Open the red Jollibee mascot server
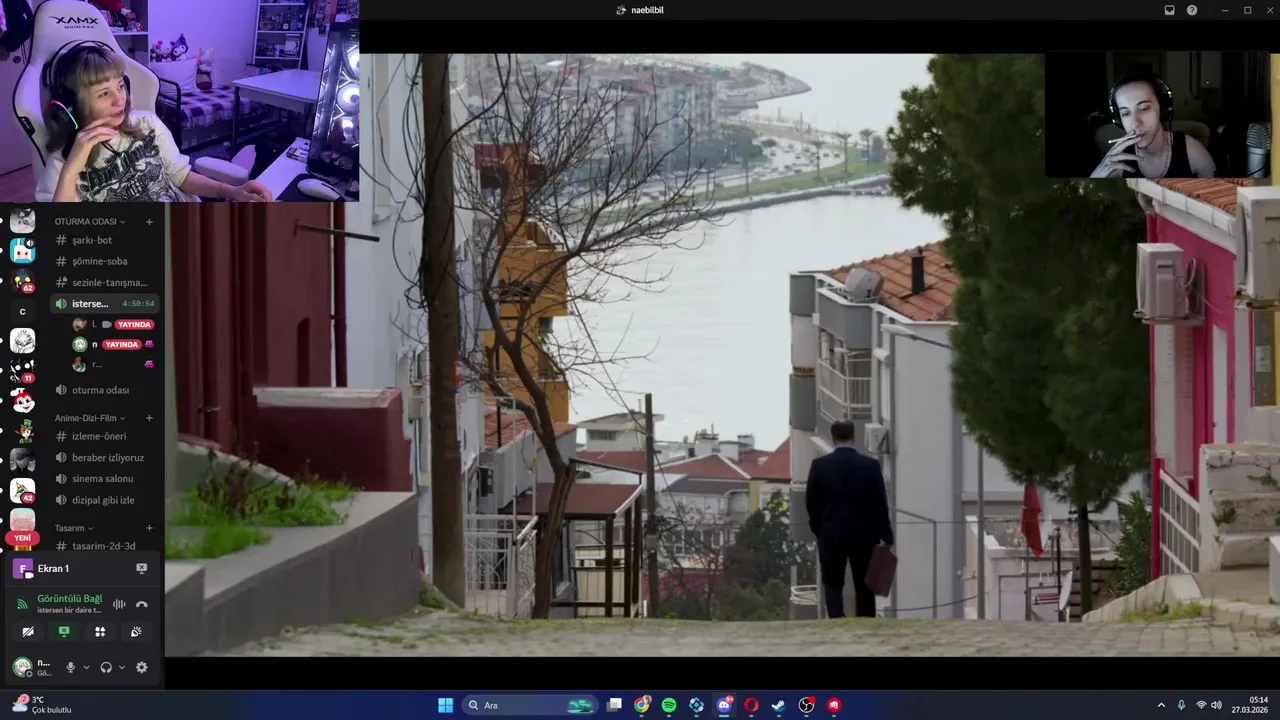The width and height of the screenshot is (1280, 720). click(22, 401)
